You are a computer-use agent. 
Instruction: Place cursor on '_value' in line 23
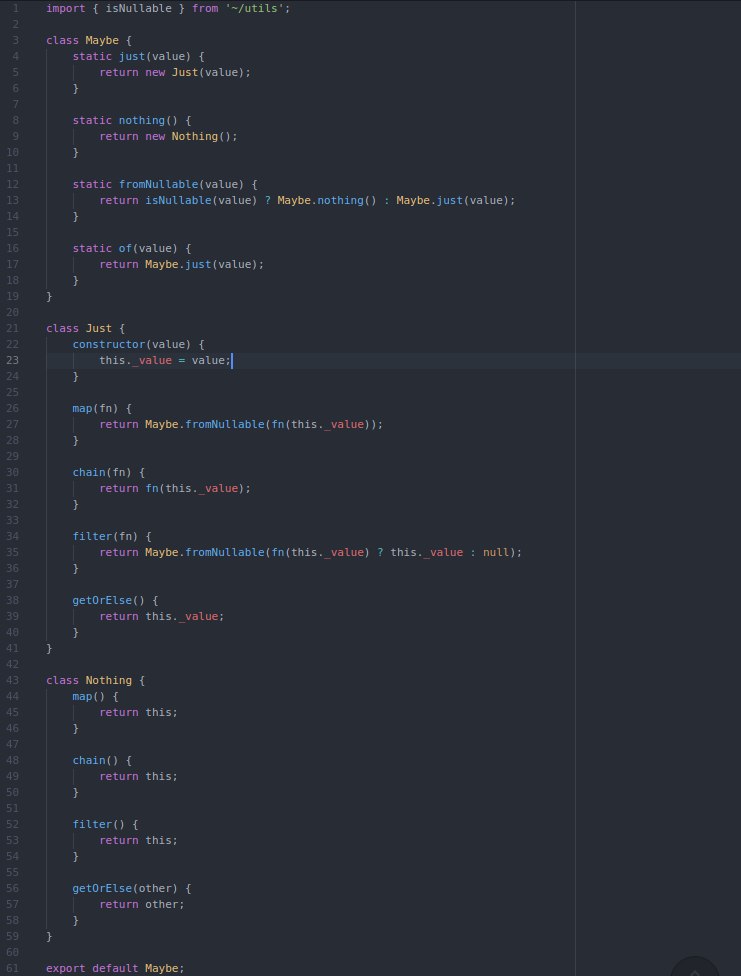click(x=152, y=360)
